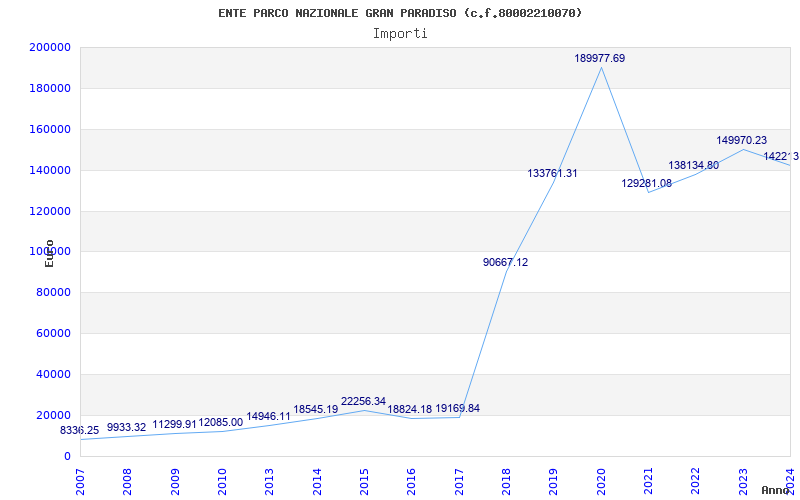800x500 pixels.
Task: Click the 180000 y-axis tick label
Action: 50,88
